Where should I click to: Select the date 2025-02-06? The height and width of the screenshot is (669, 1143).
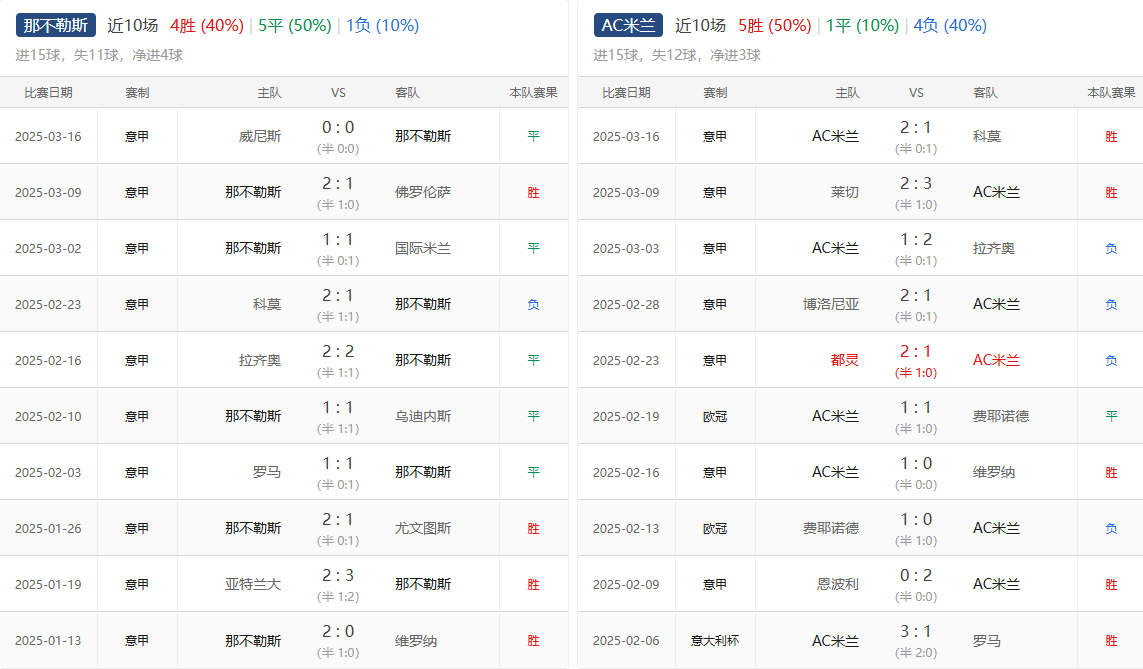[626, 641]
